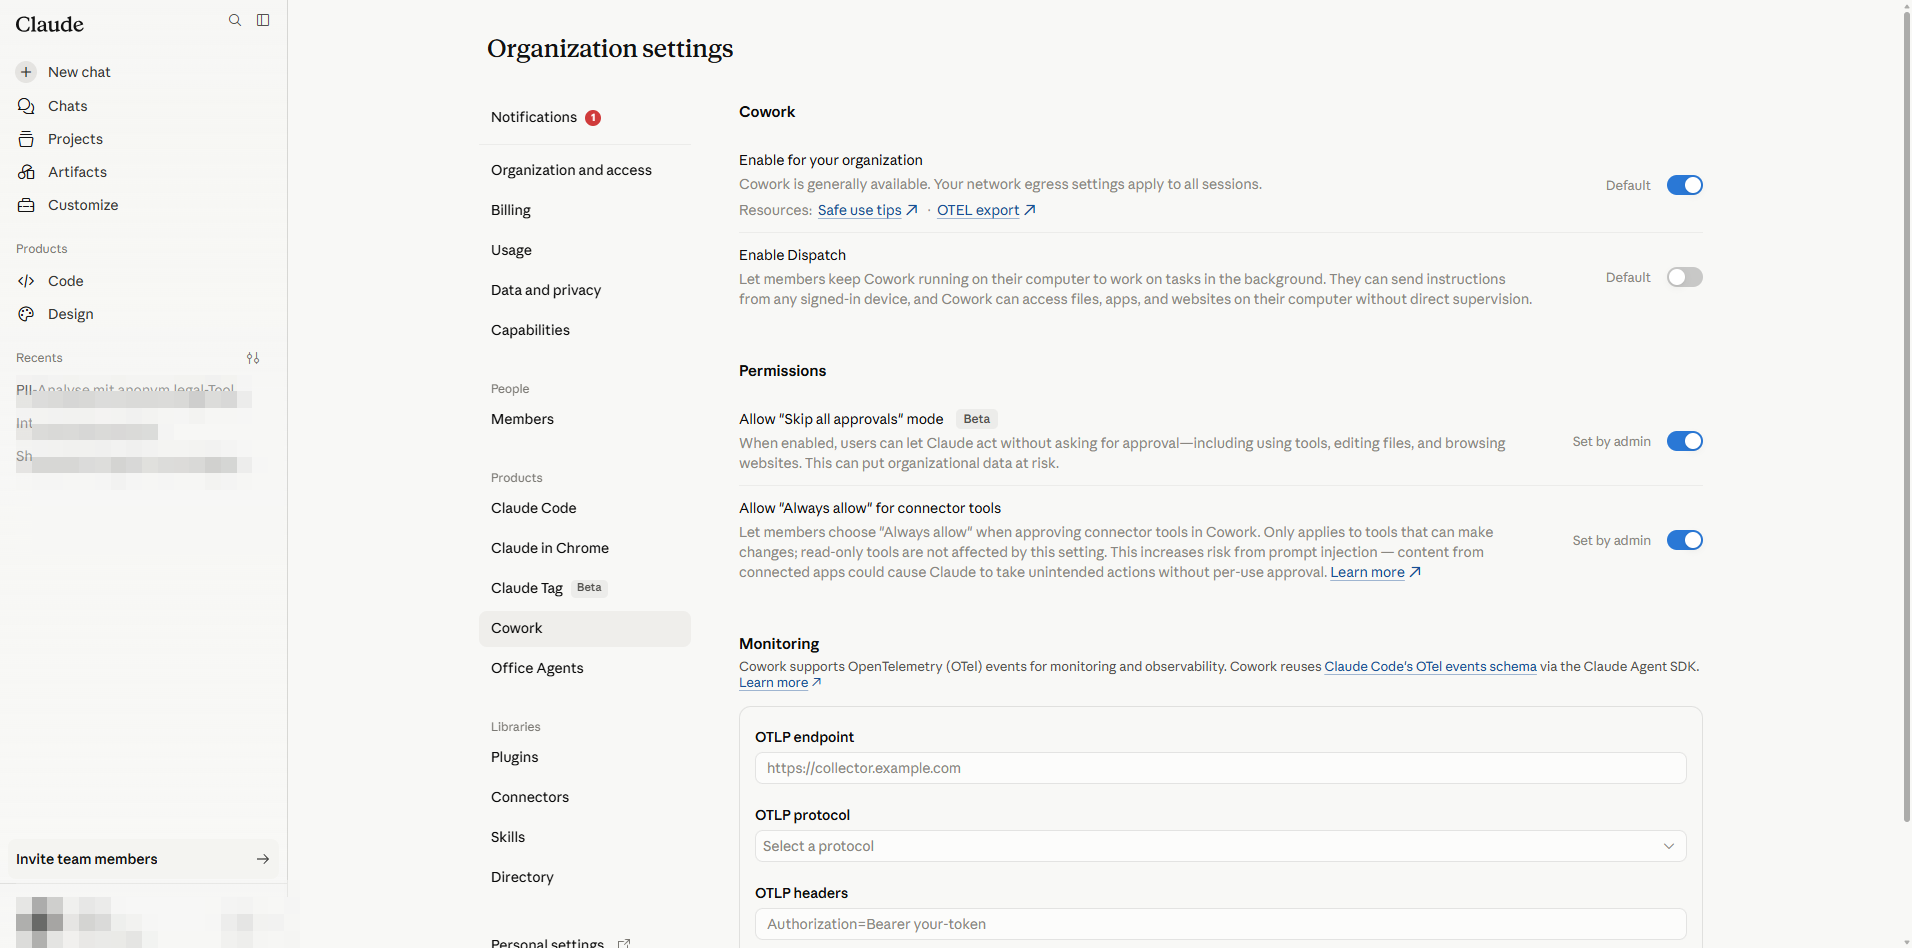Open Organization and access section

coord(585,170)
